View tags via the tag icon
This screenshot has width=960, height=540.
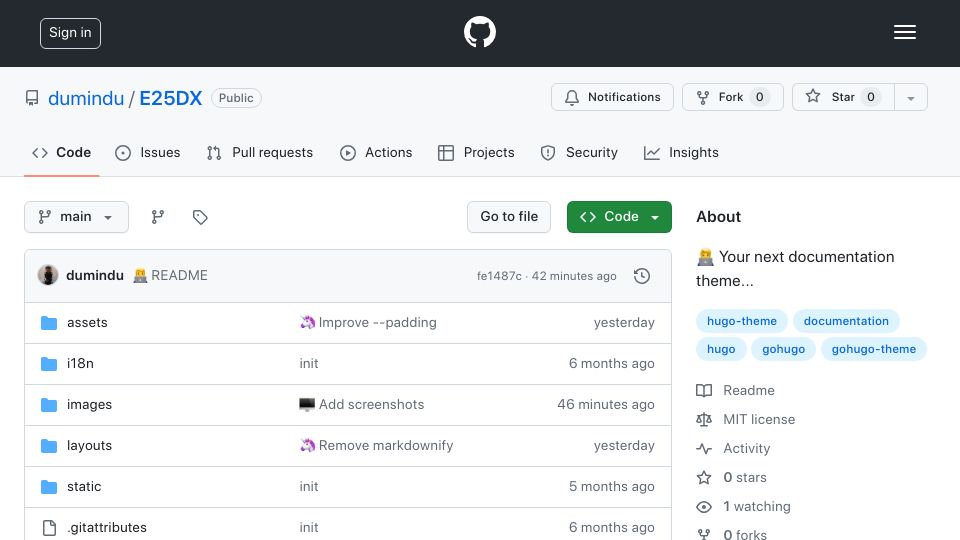[200, 217]
